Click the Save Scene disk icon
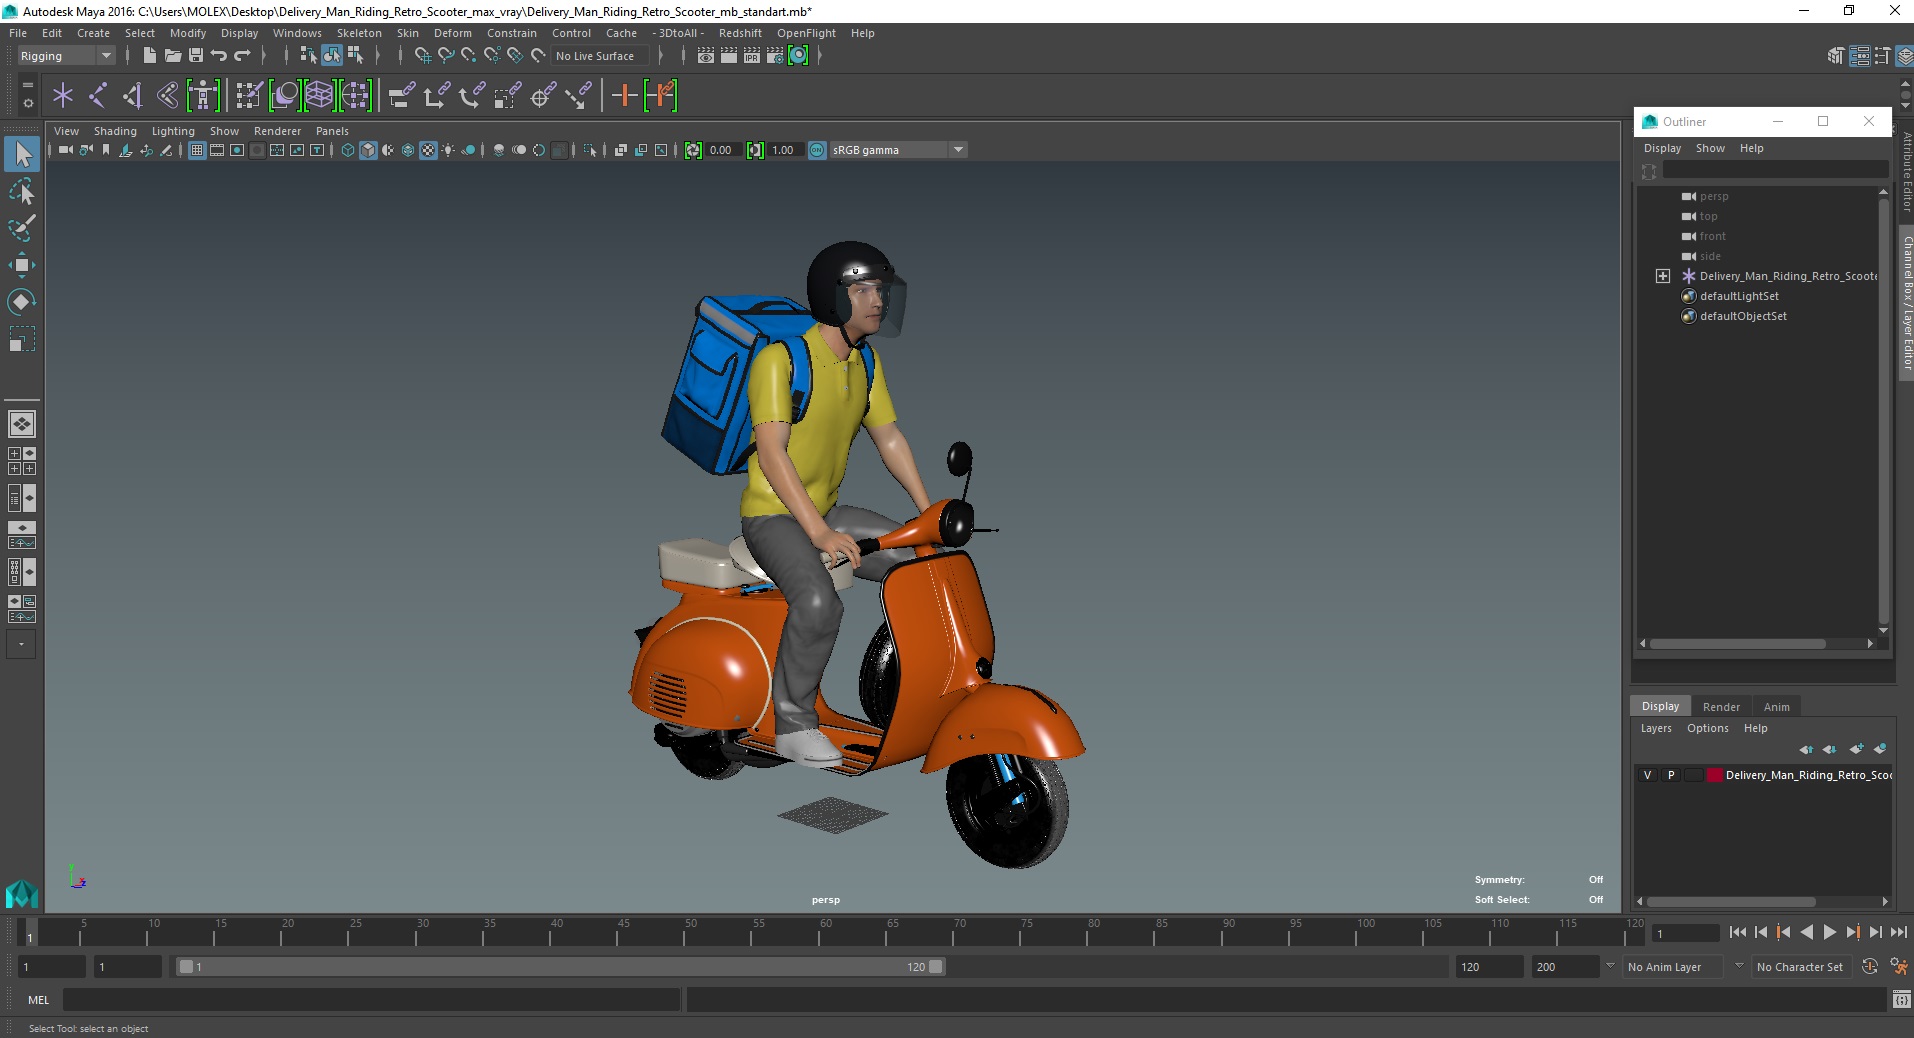 click(x=195, y=56)
